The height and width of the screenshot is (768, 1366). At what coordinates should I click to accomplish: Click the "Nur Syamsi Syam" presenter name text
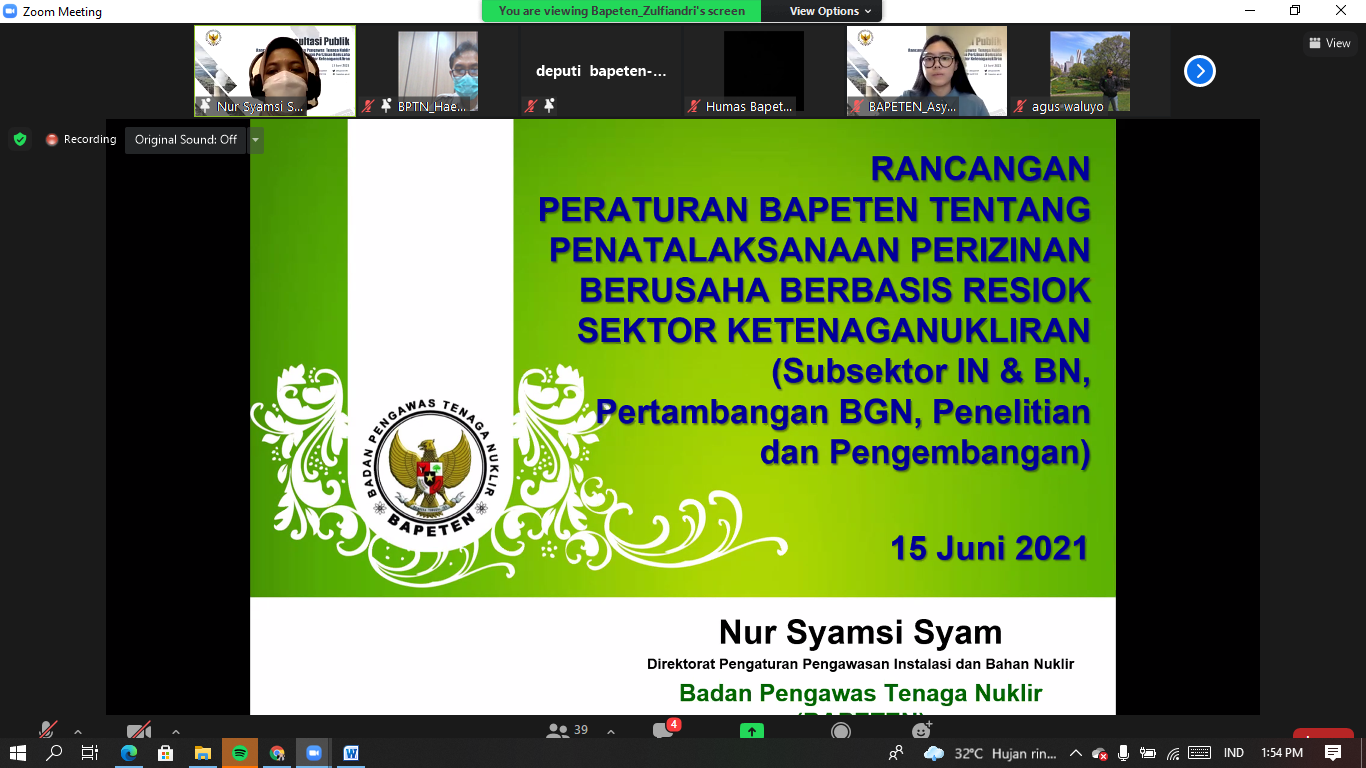pyautogui.click(x=860, y=632)
